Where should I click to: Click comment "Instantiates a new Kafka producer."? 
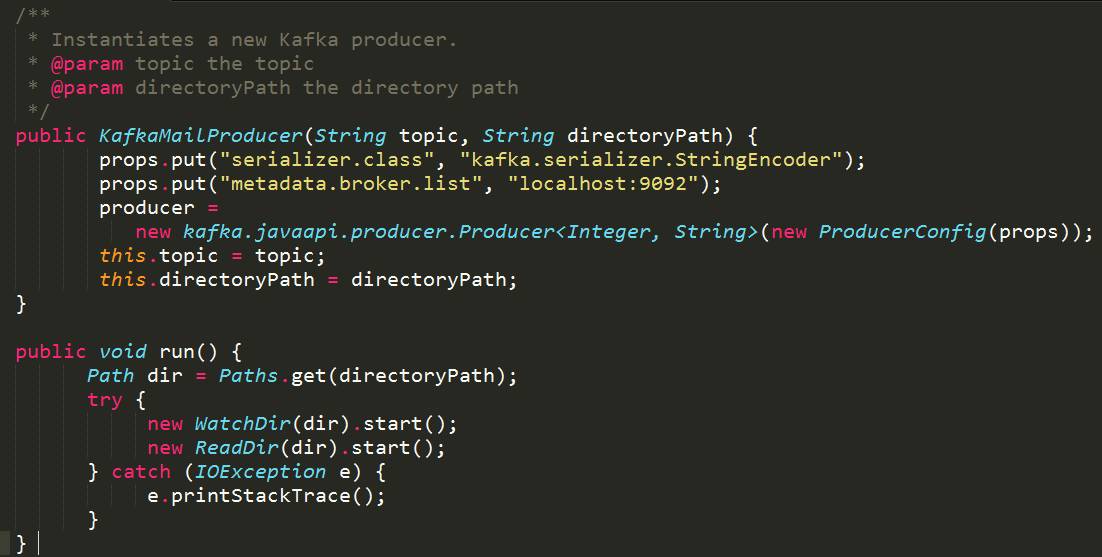click(x=254, y=40)
